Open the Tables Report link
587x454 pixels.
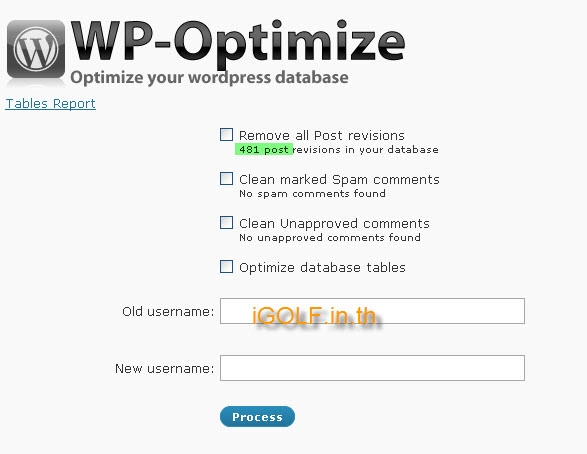point(51,103)
